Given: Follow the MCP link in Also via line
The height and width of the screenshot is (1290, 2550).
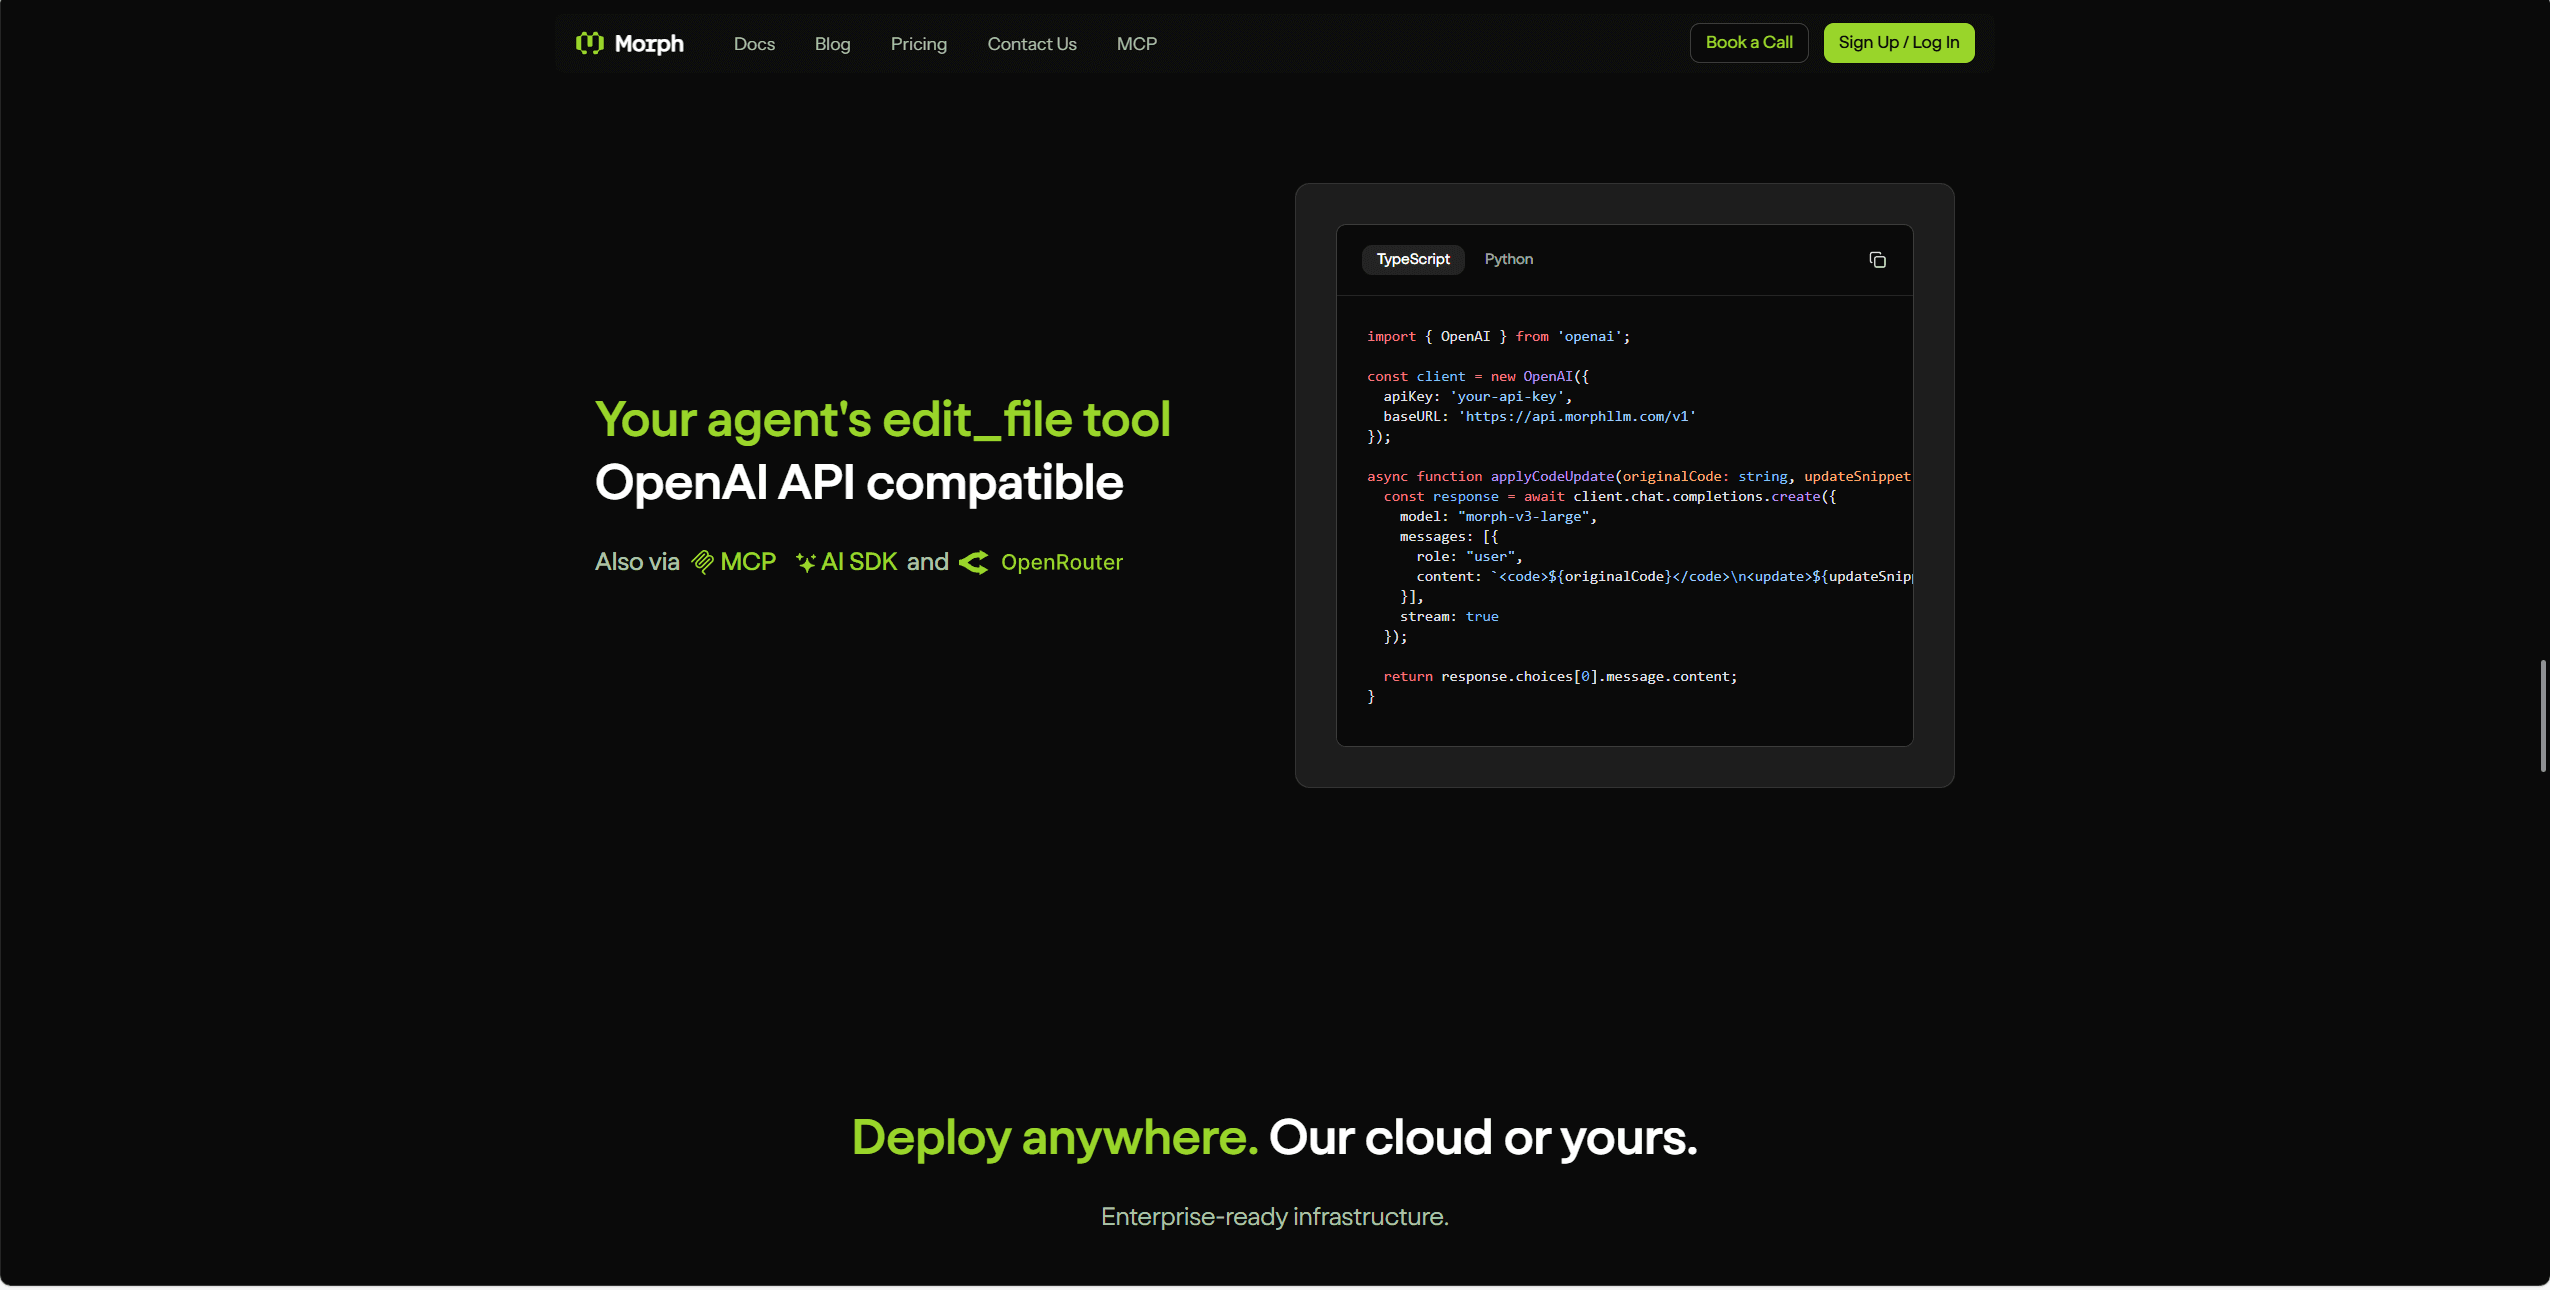Looking at the screenshot, I should 748,562.
